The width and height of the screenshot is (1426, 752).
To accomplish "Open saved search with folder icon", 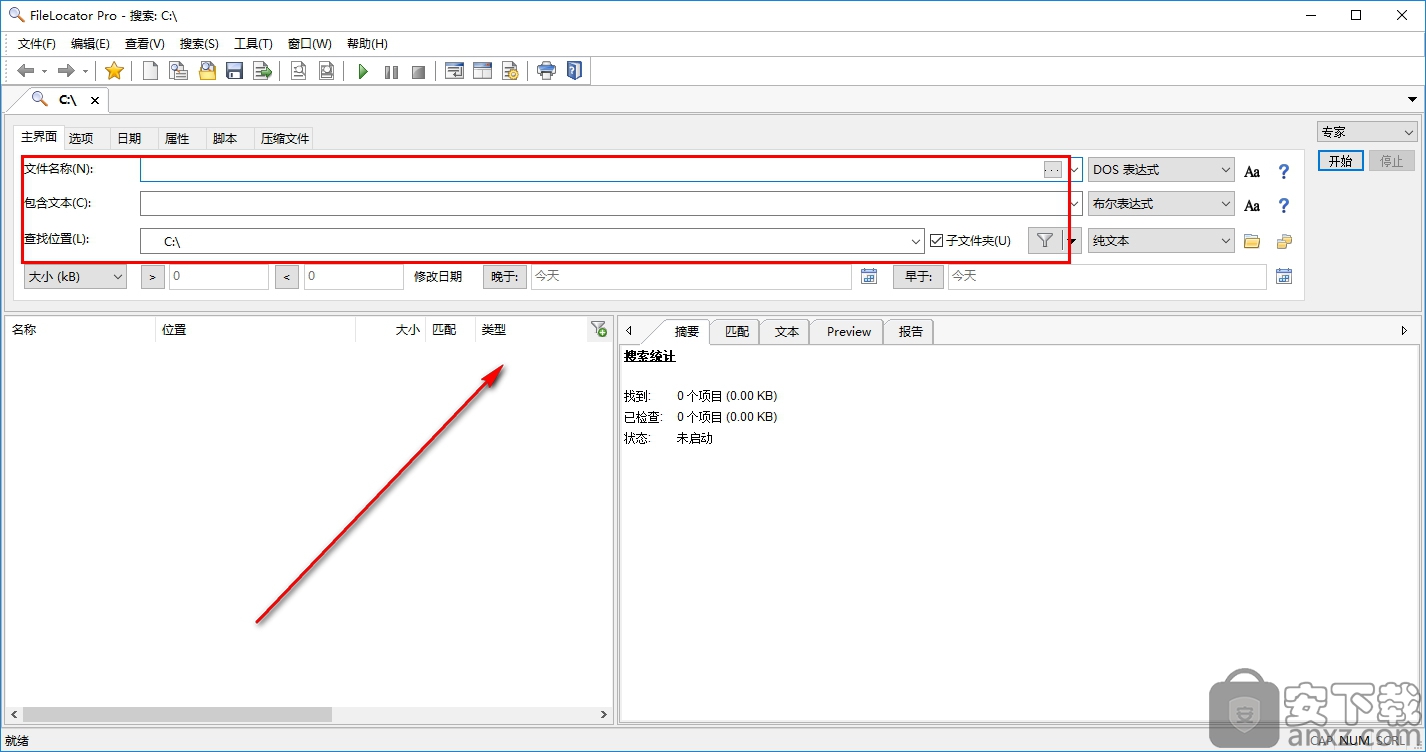I will pyautogui.click(x=207, y=71).
